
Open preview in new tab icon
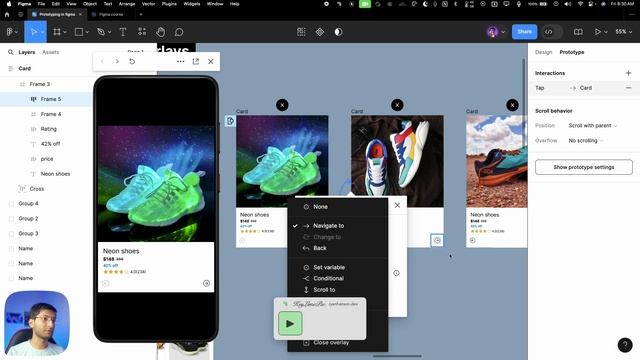coord(196,61)
